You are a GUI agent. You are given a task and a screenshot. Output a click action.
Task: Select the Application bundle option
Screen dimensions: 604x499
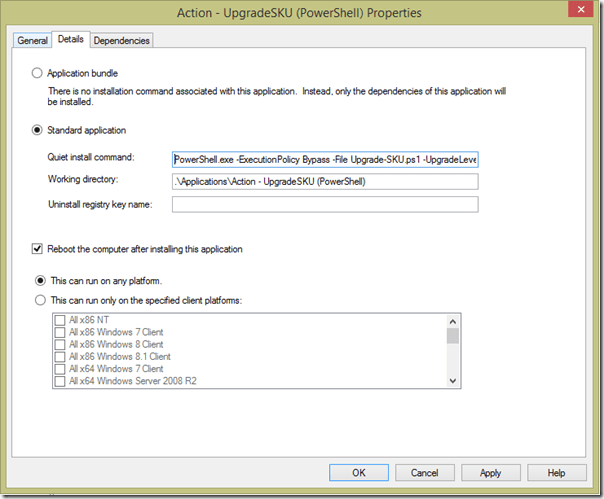(39, 73)
